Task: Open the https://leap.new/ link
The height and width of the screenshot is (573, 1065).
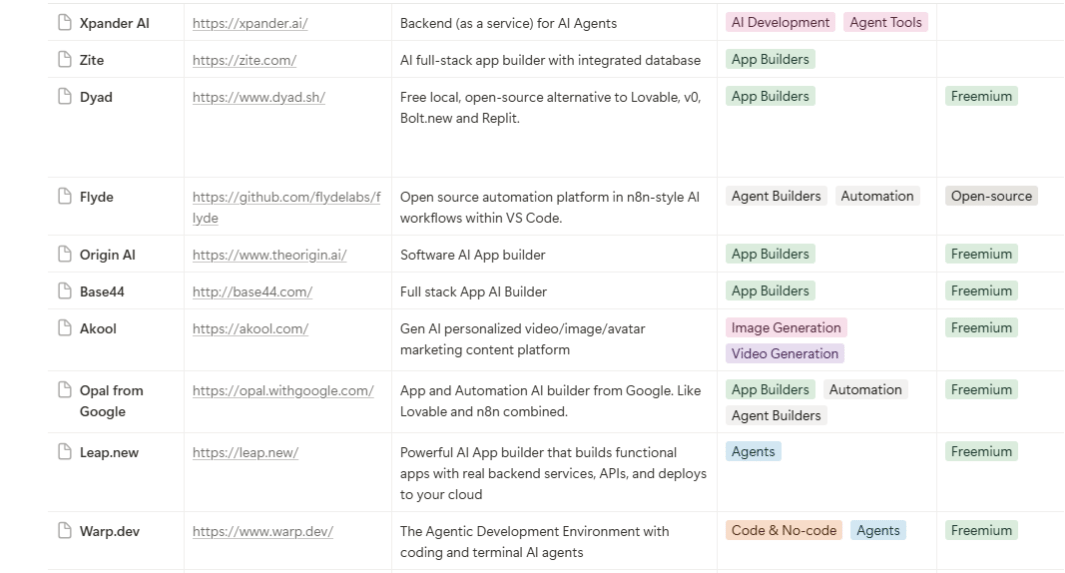Action: [245, 452]
